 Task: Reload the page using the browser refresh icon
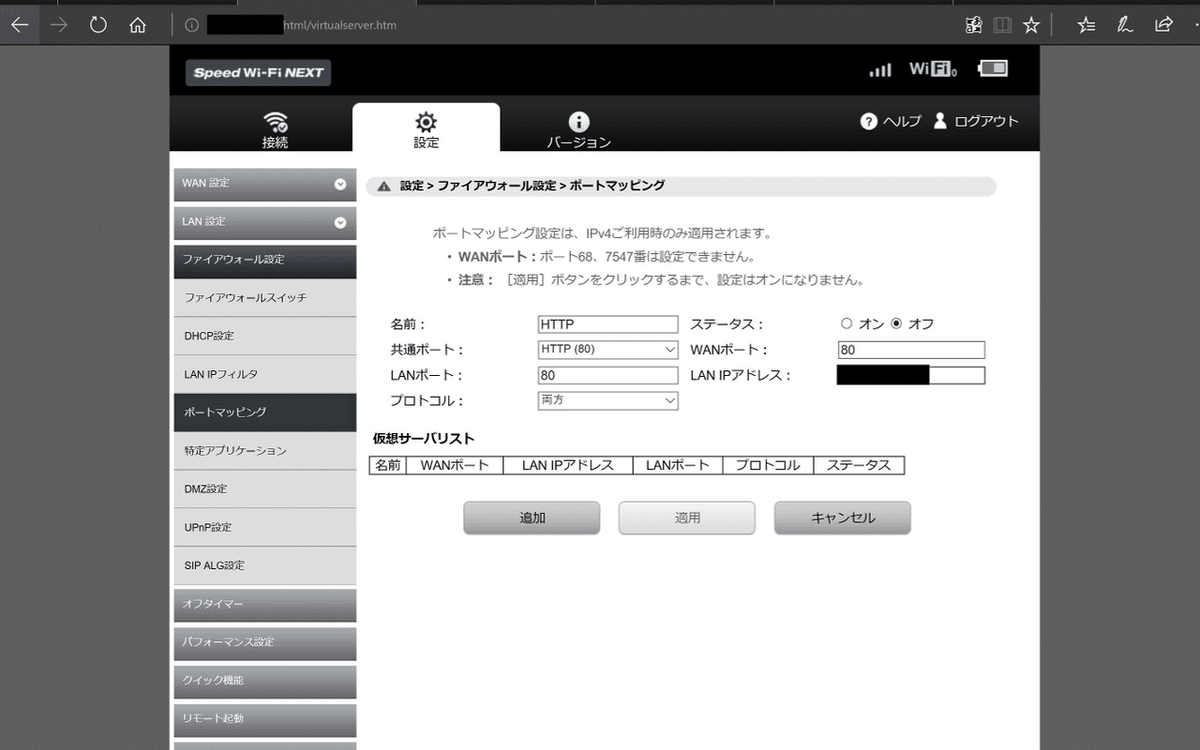(97, 25)
